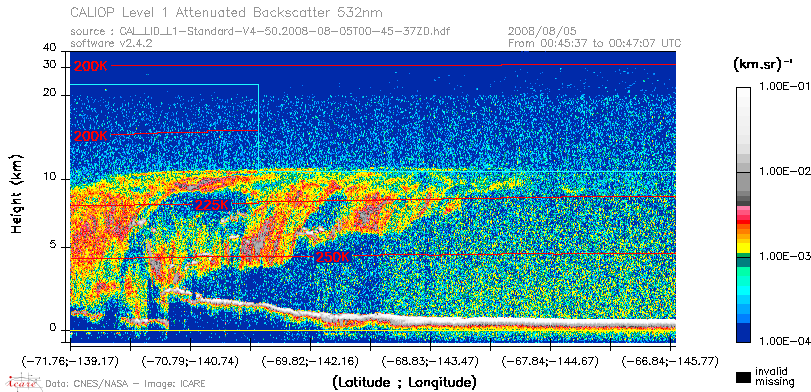Image resolution: width=811 pixels, height=392 pixels.
Task: Click the '200K' label inside the cyan box
Action: click(91, 137)
